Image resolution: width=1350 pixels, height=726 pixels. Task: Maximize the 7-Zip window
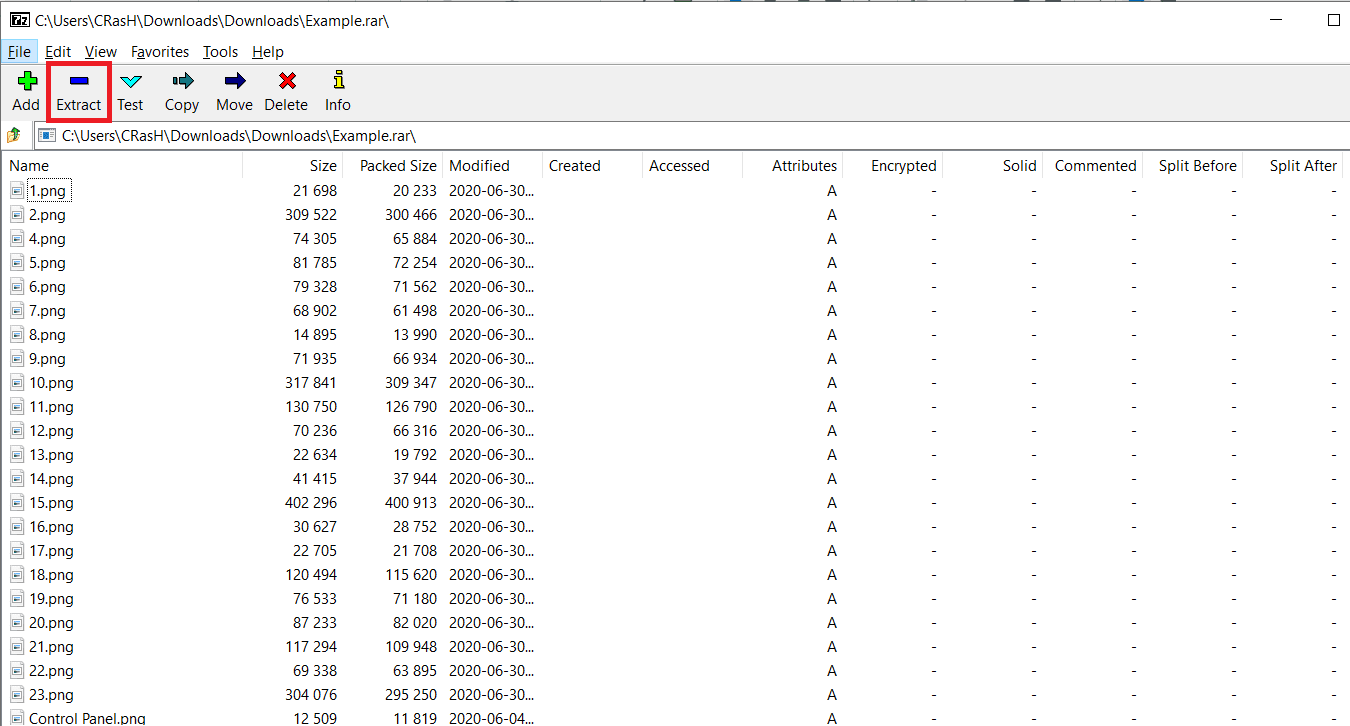click(x=1333, y=20)
